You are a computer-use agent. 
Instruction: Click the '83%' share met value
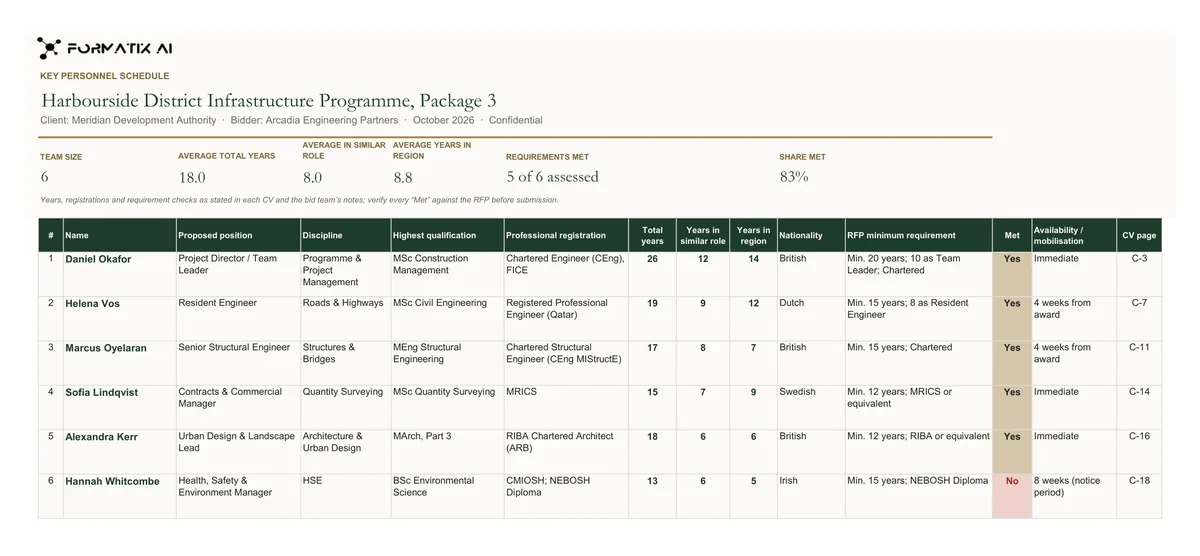point(794,177)
